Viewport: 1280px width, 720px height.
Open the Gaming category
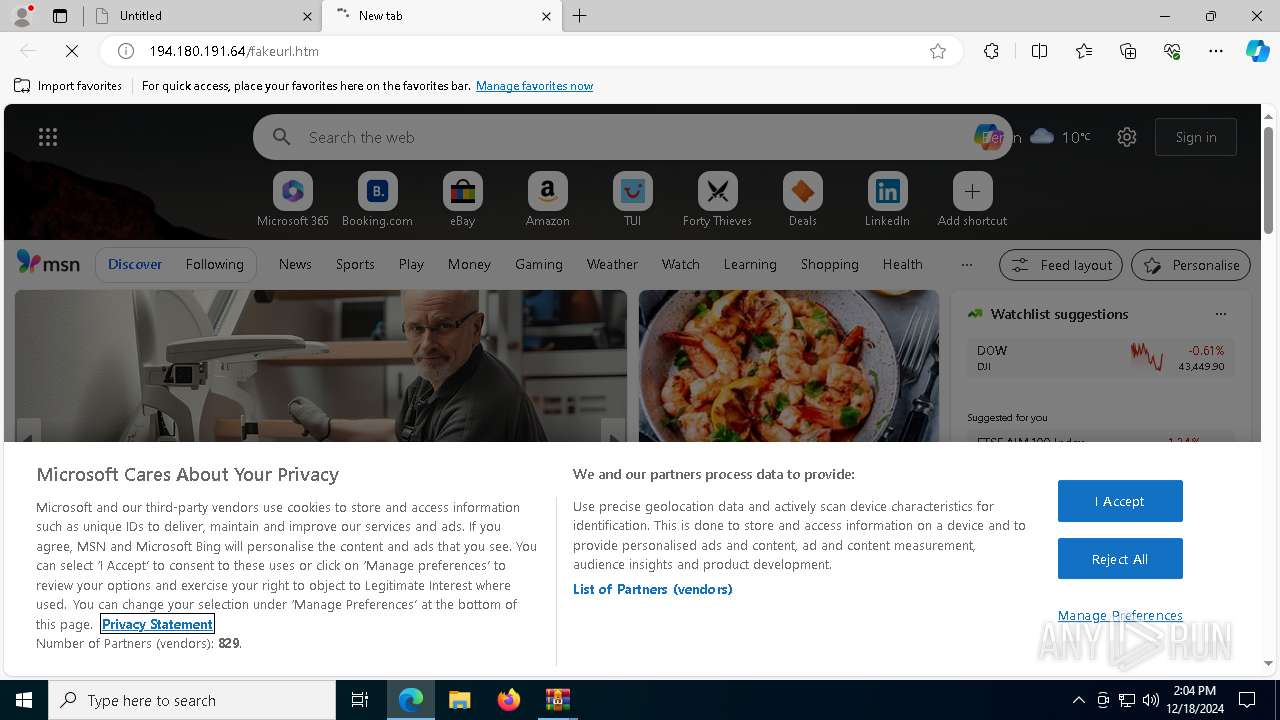(x=539, y=264)
